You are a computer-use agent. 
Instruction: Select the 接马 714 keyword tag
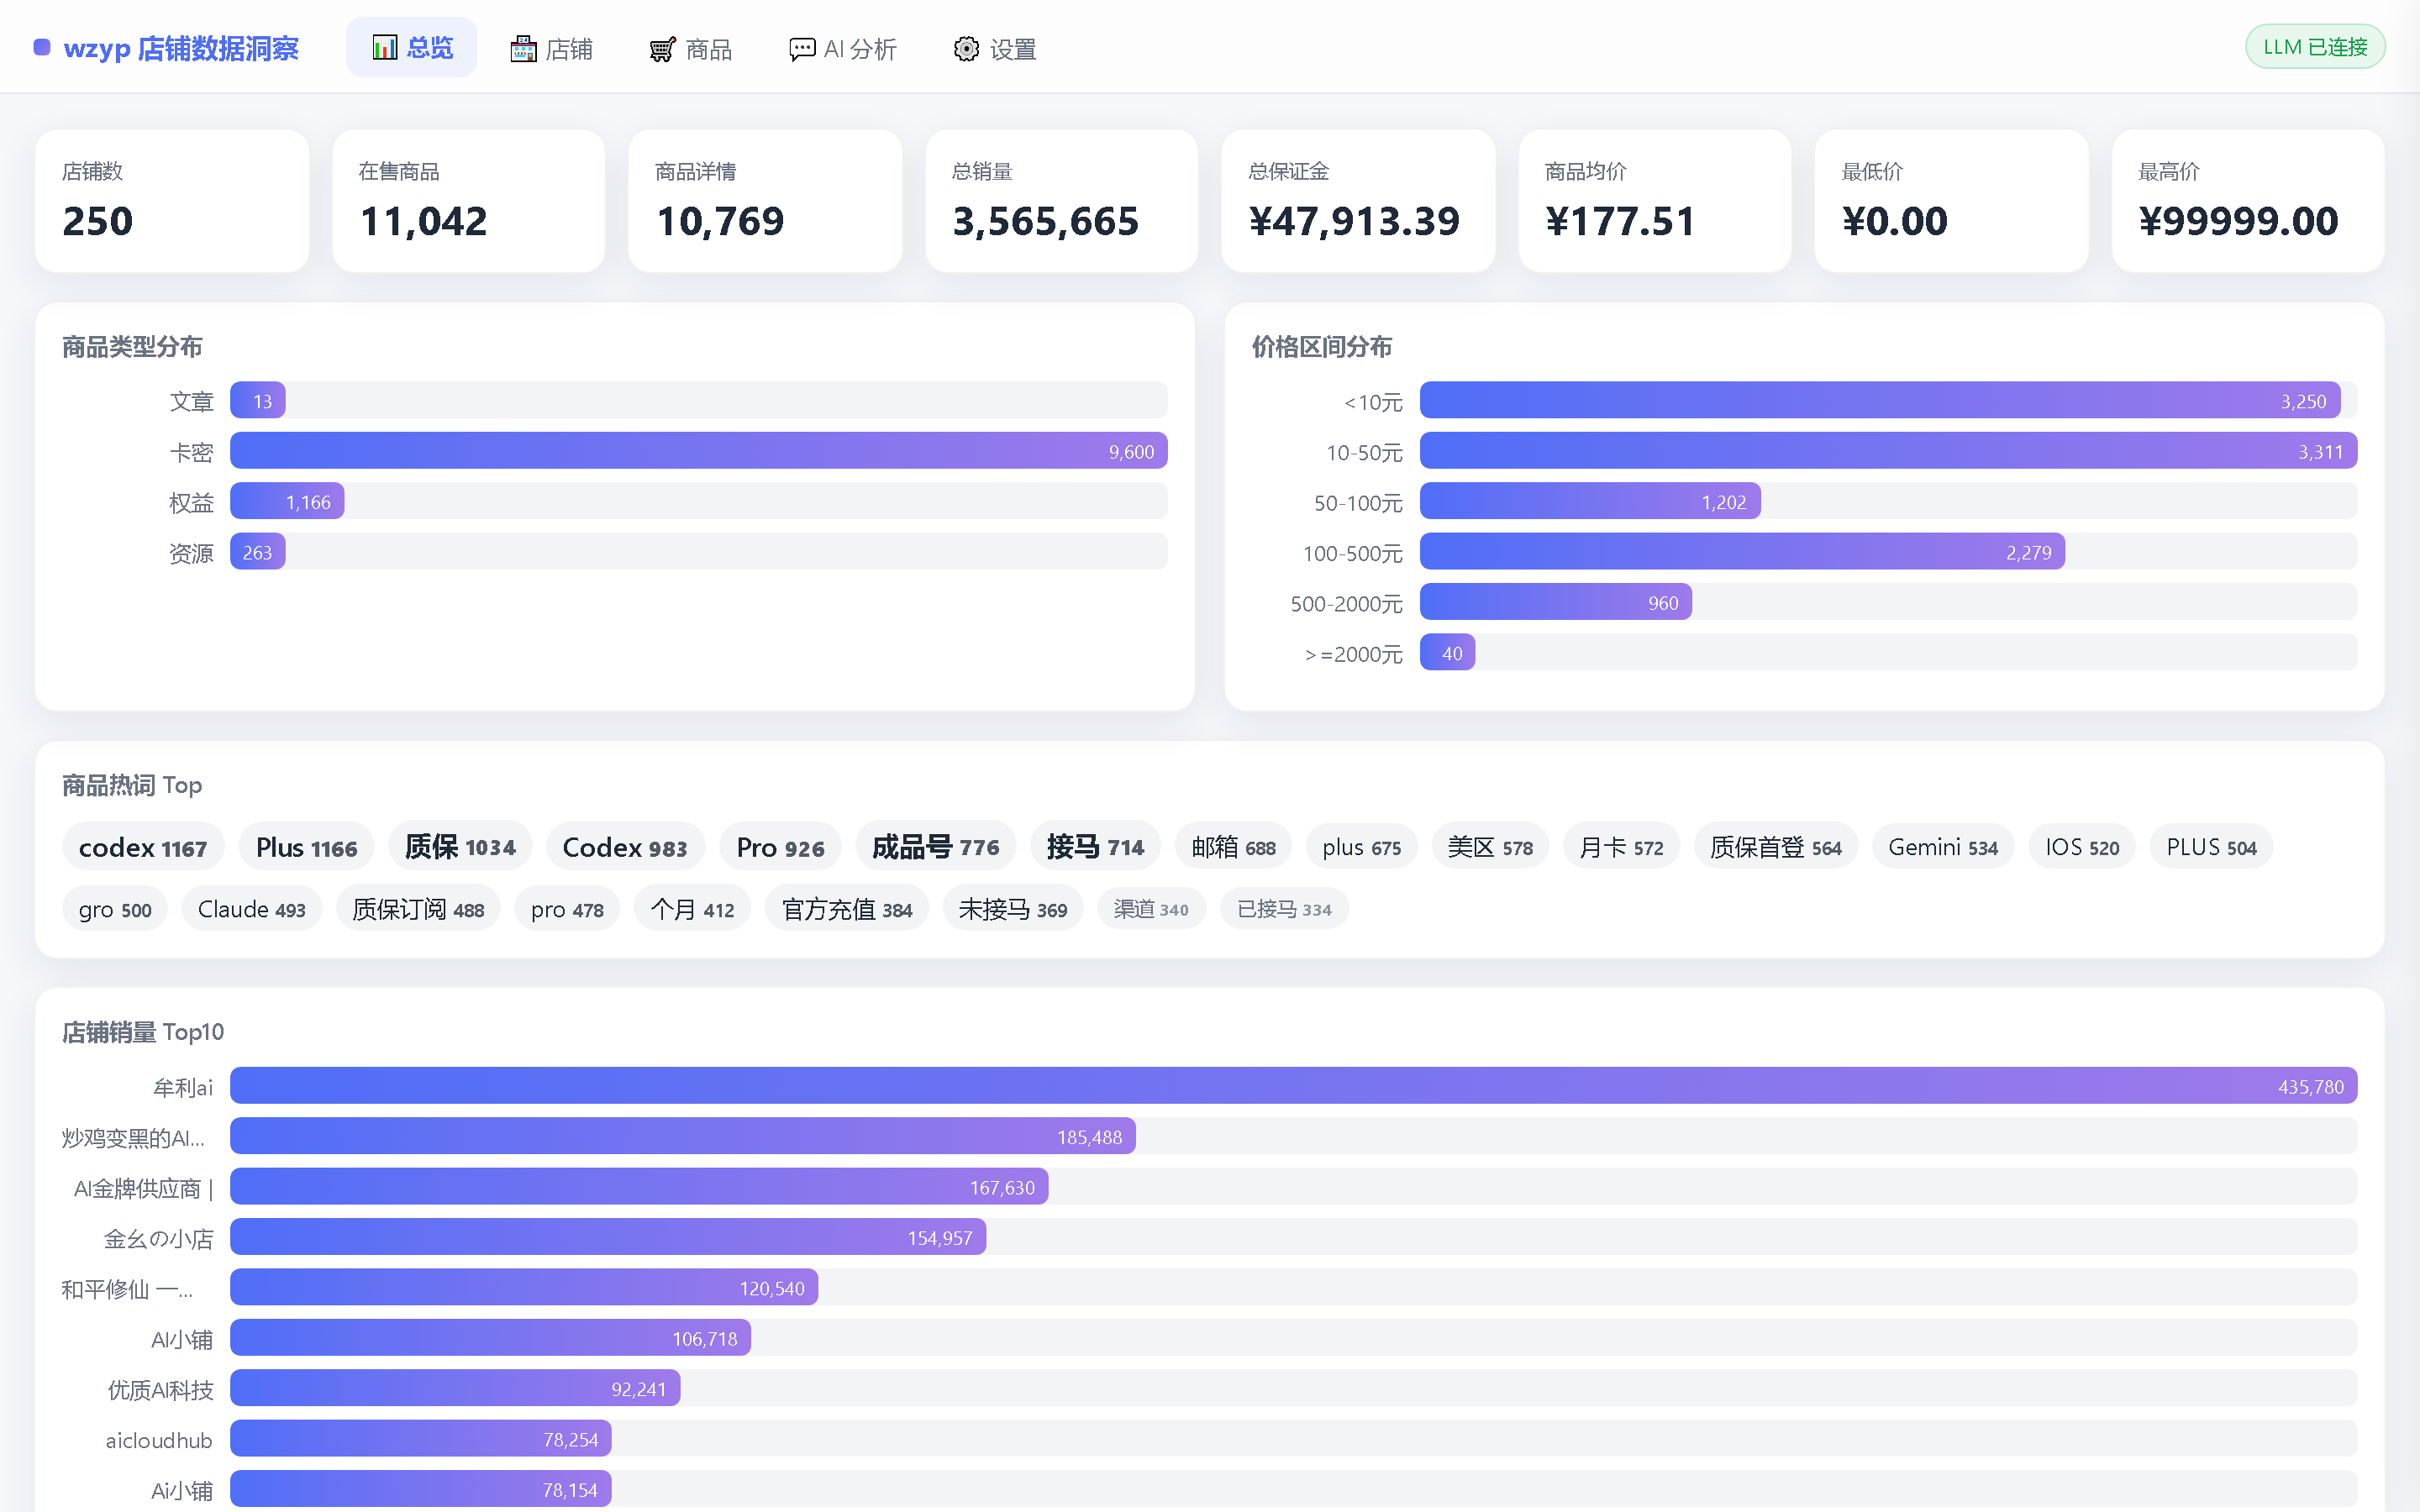click(1095, 847)
